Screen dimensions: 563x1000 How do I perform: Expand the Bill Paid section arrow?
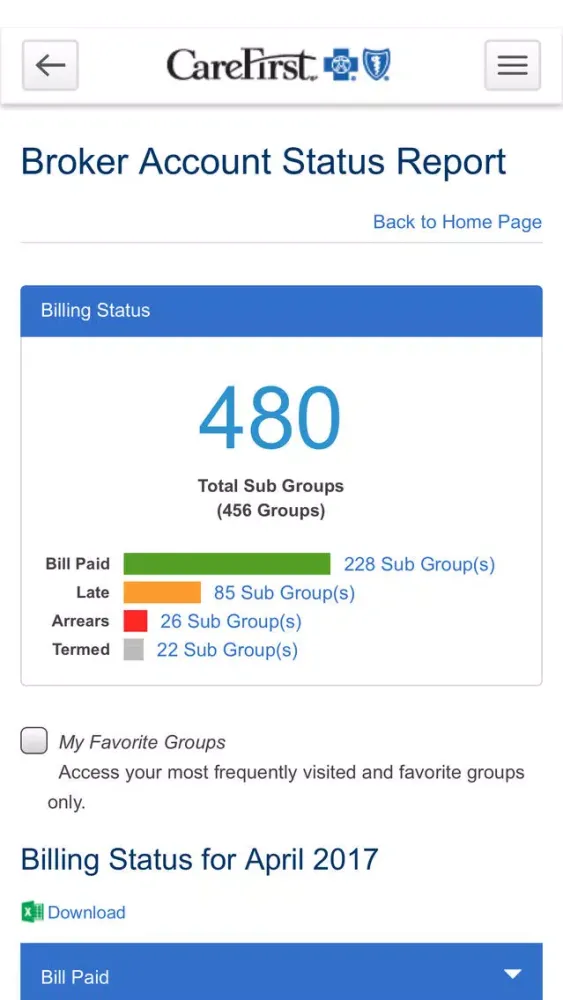point(513,974)
